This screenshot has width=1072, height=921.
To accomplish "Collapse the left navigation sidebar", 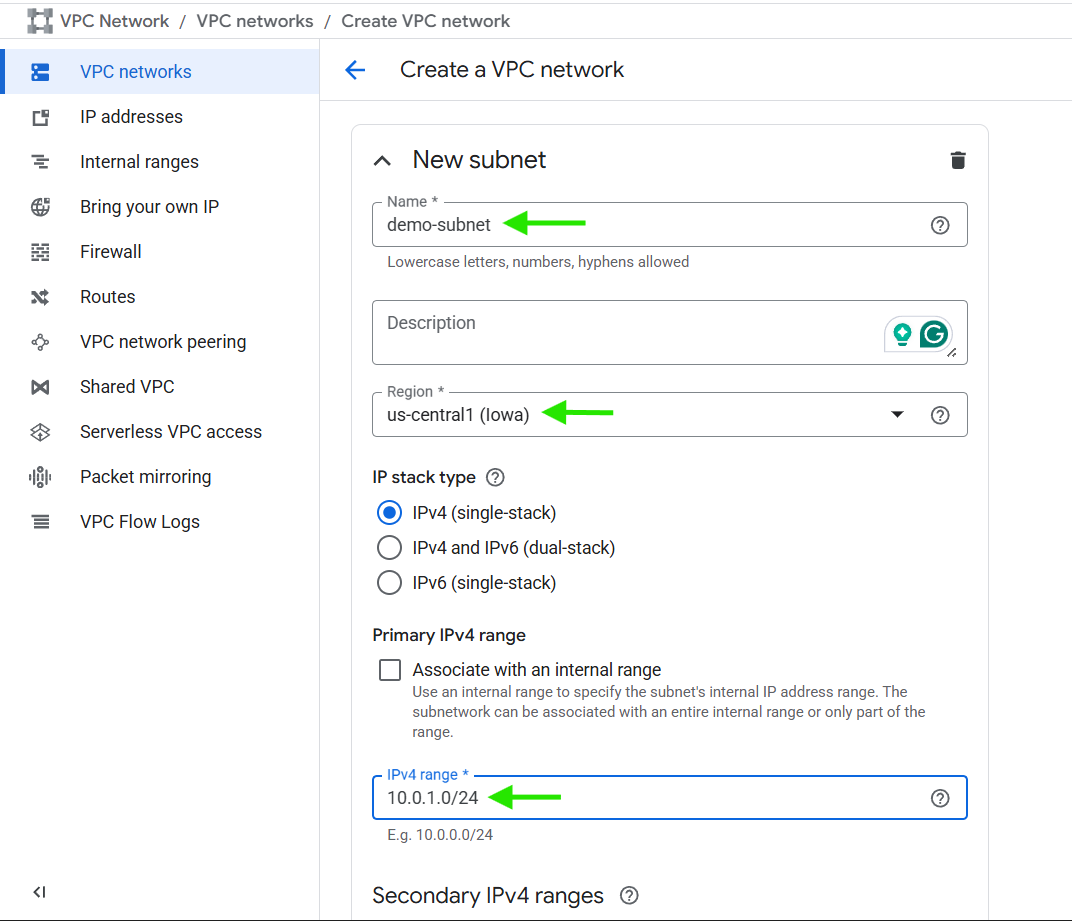I will 39,892.
